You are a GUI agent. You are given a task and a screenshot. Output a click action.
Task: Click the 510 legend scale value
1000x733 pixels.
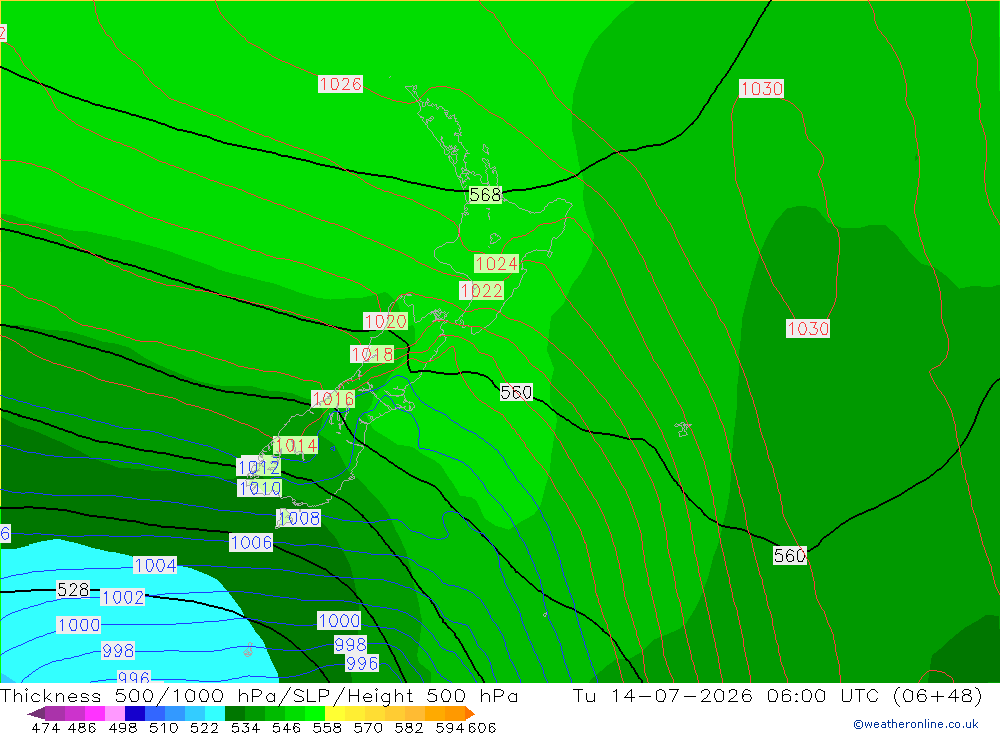(163, 727)
